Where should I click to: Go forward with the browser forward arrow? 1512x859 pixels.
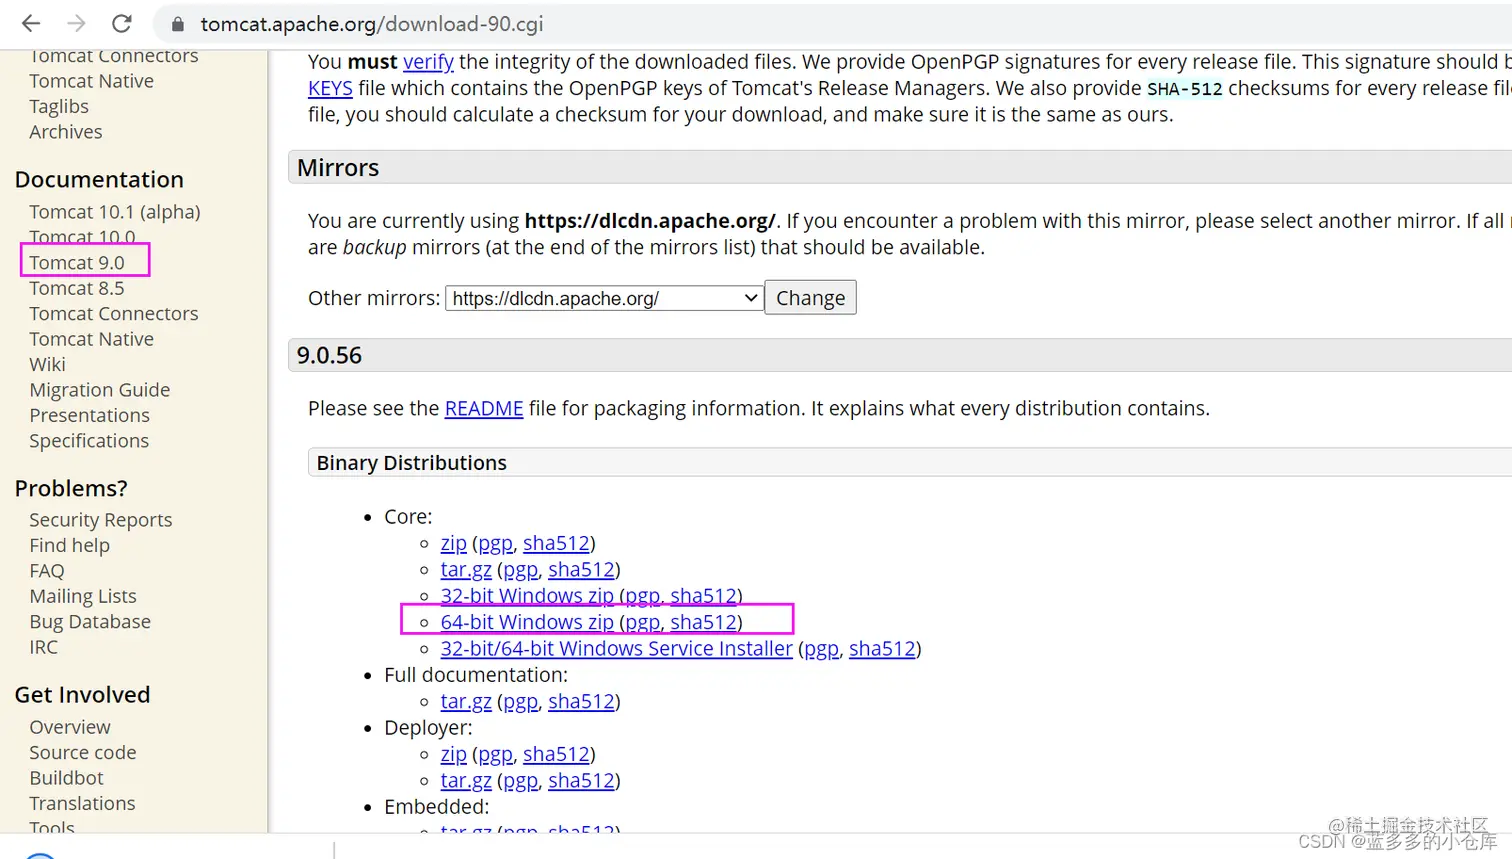click(76, 23)
